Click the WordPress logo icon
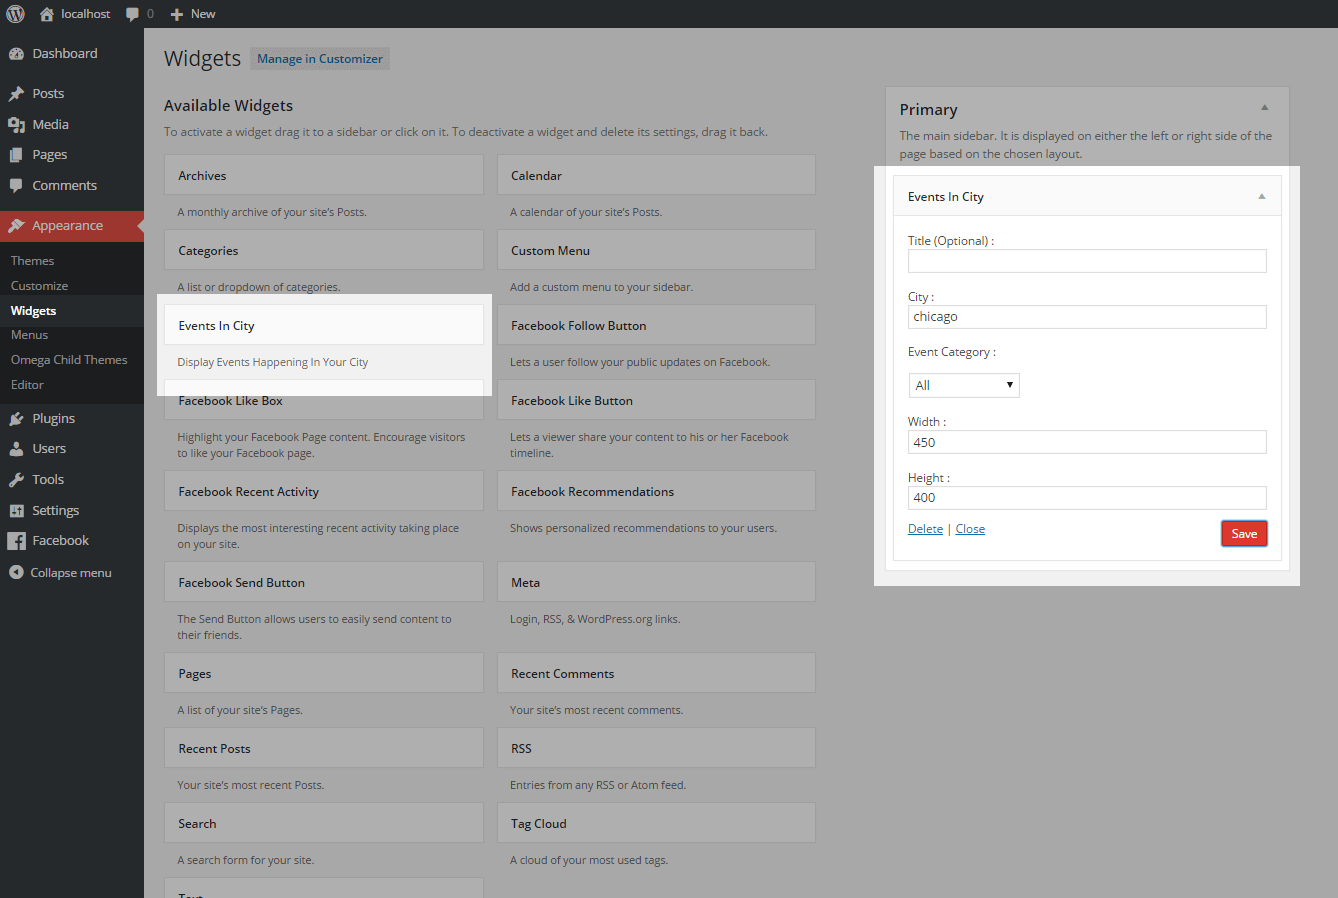 coord(15,14)
